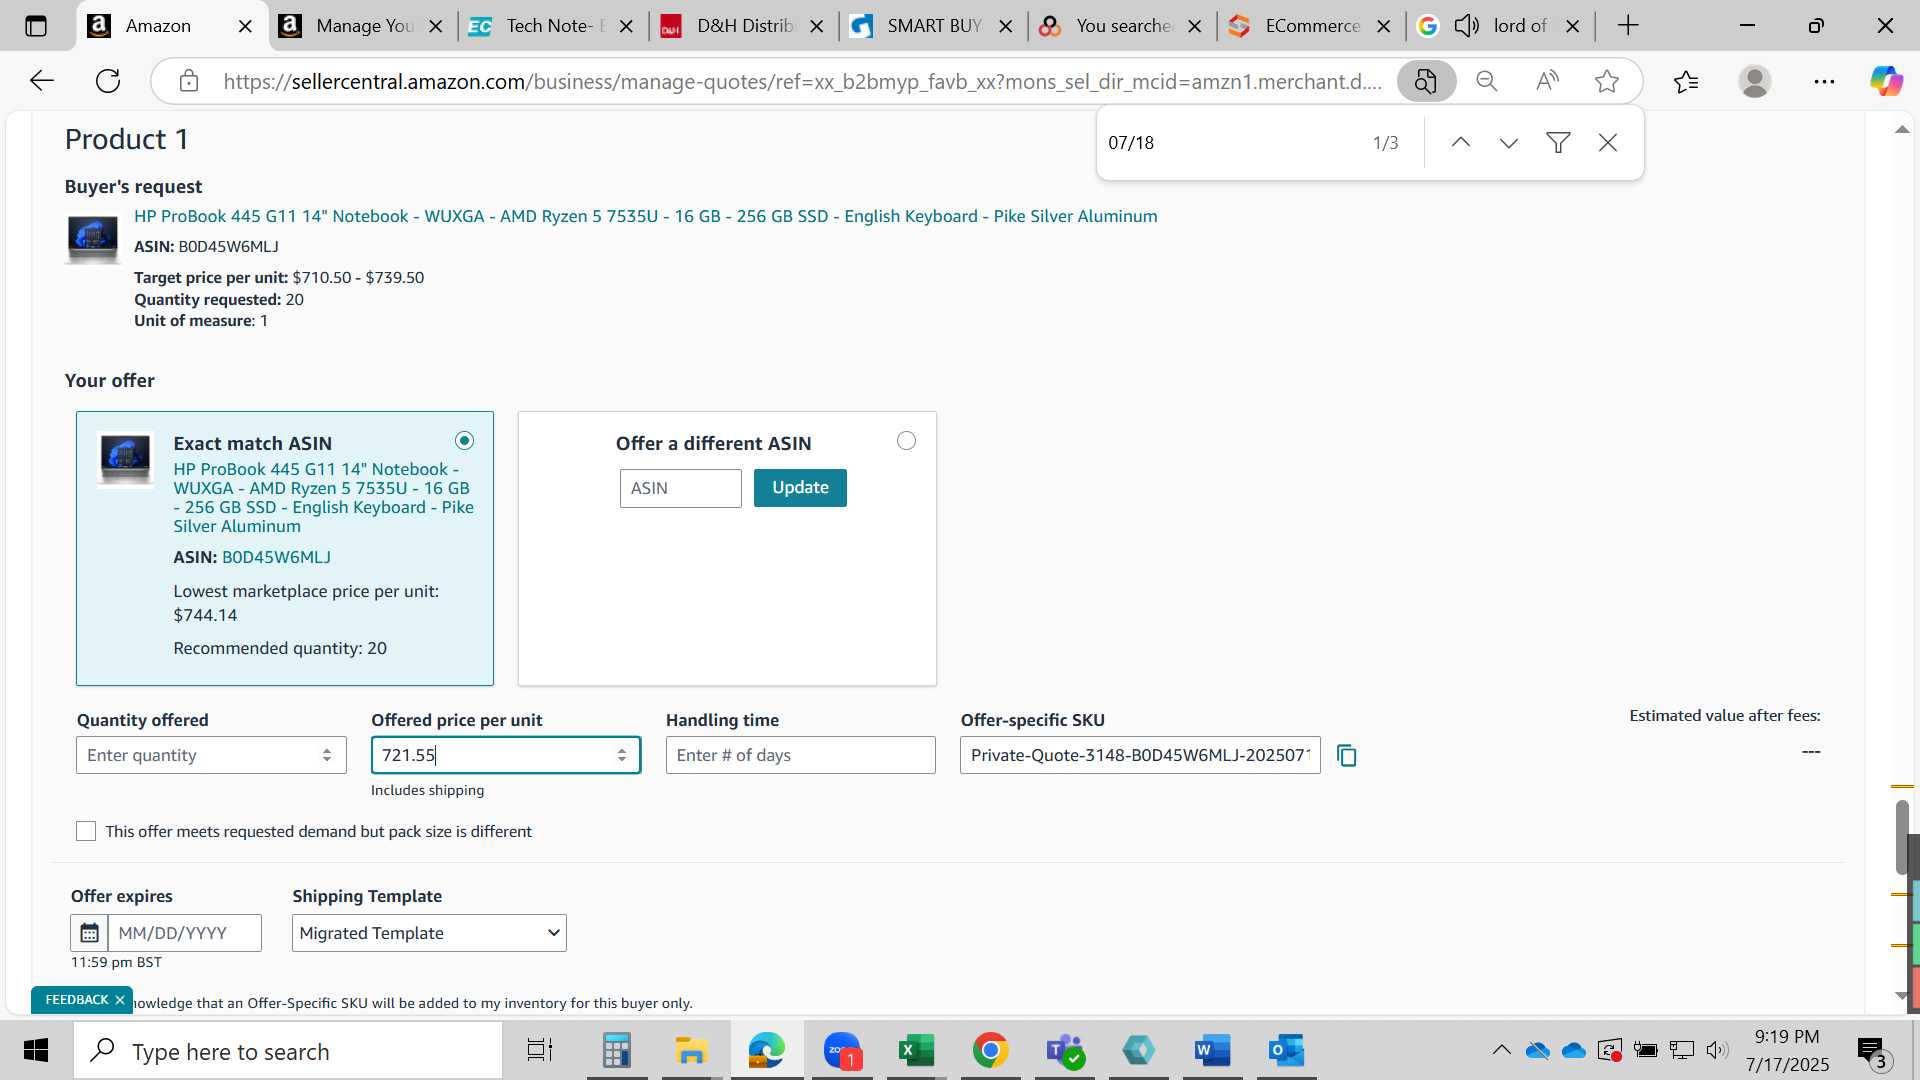Open Microsoft Teams from the taskbar
Viewport: 1920px width, 1080px height.
coord(1065,1050)
